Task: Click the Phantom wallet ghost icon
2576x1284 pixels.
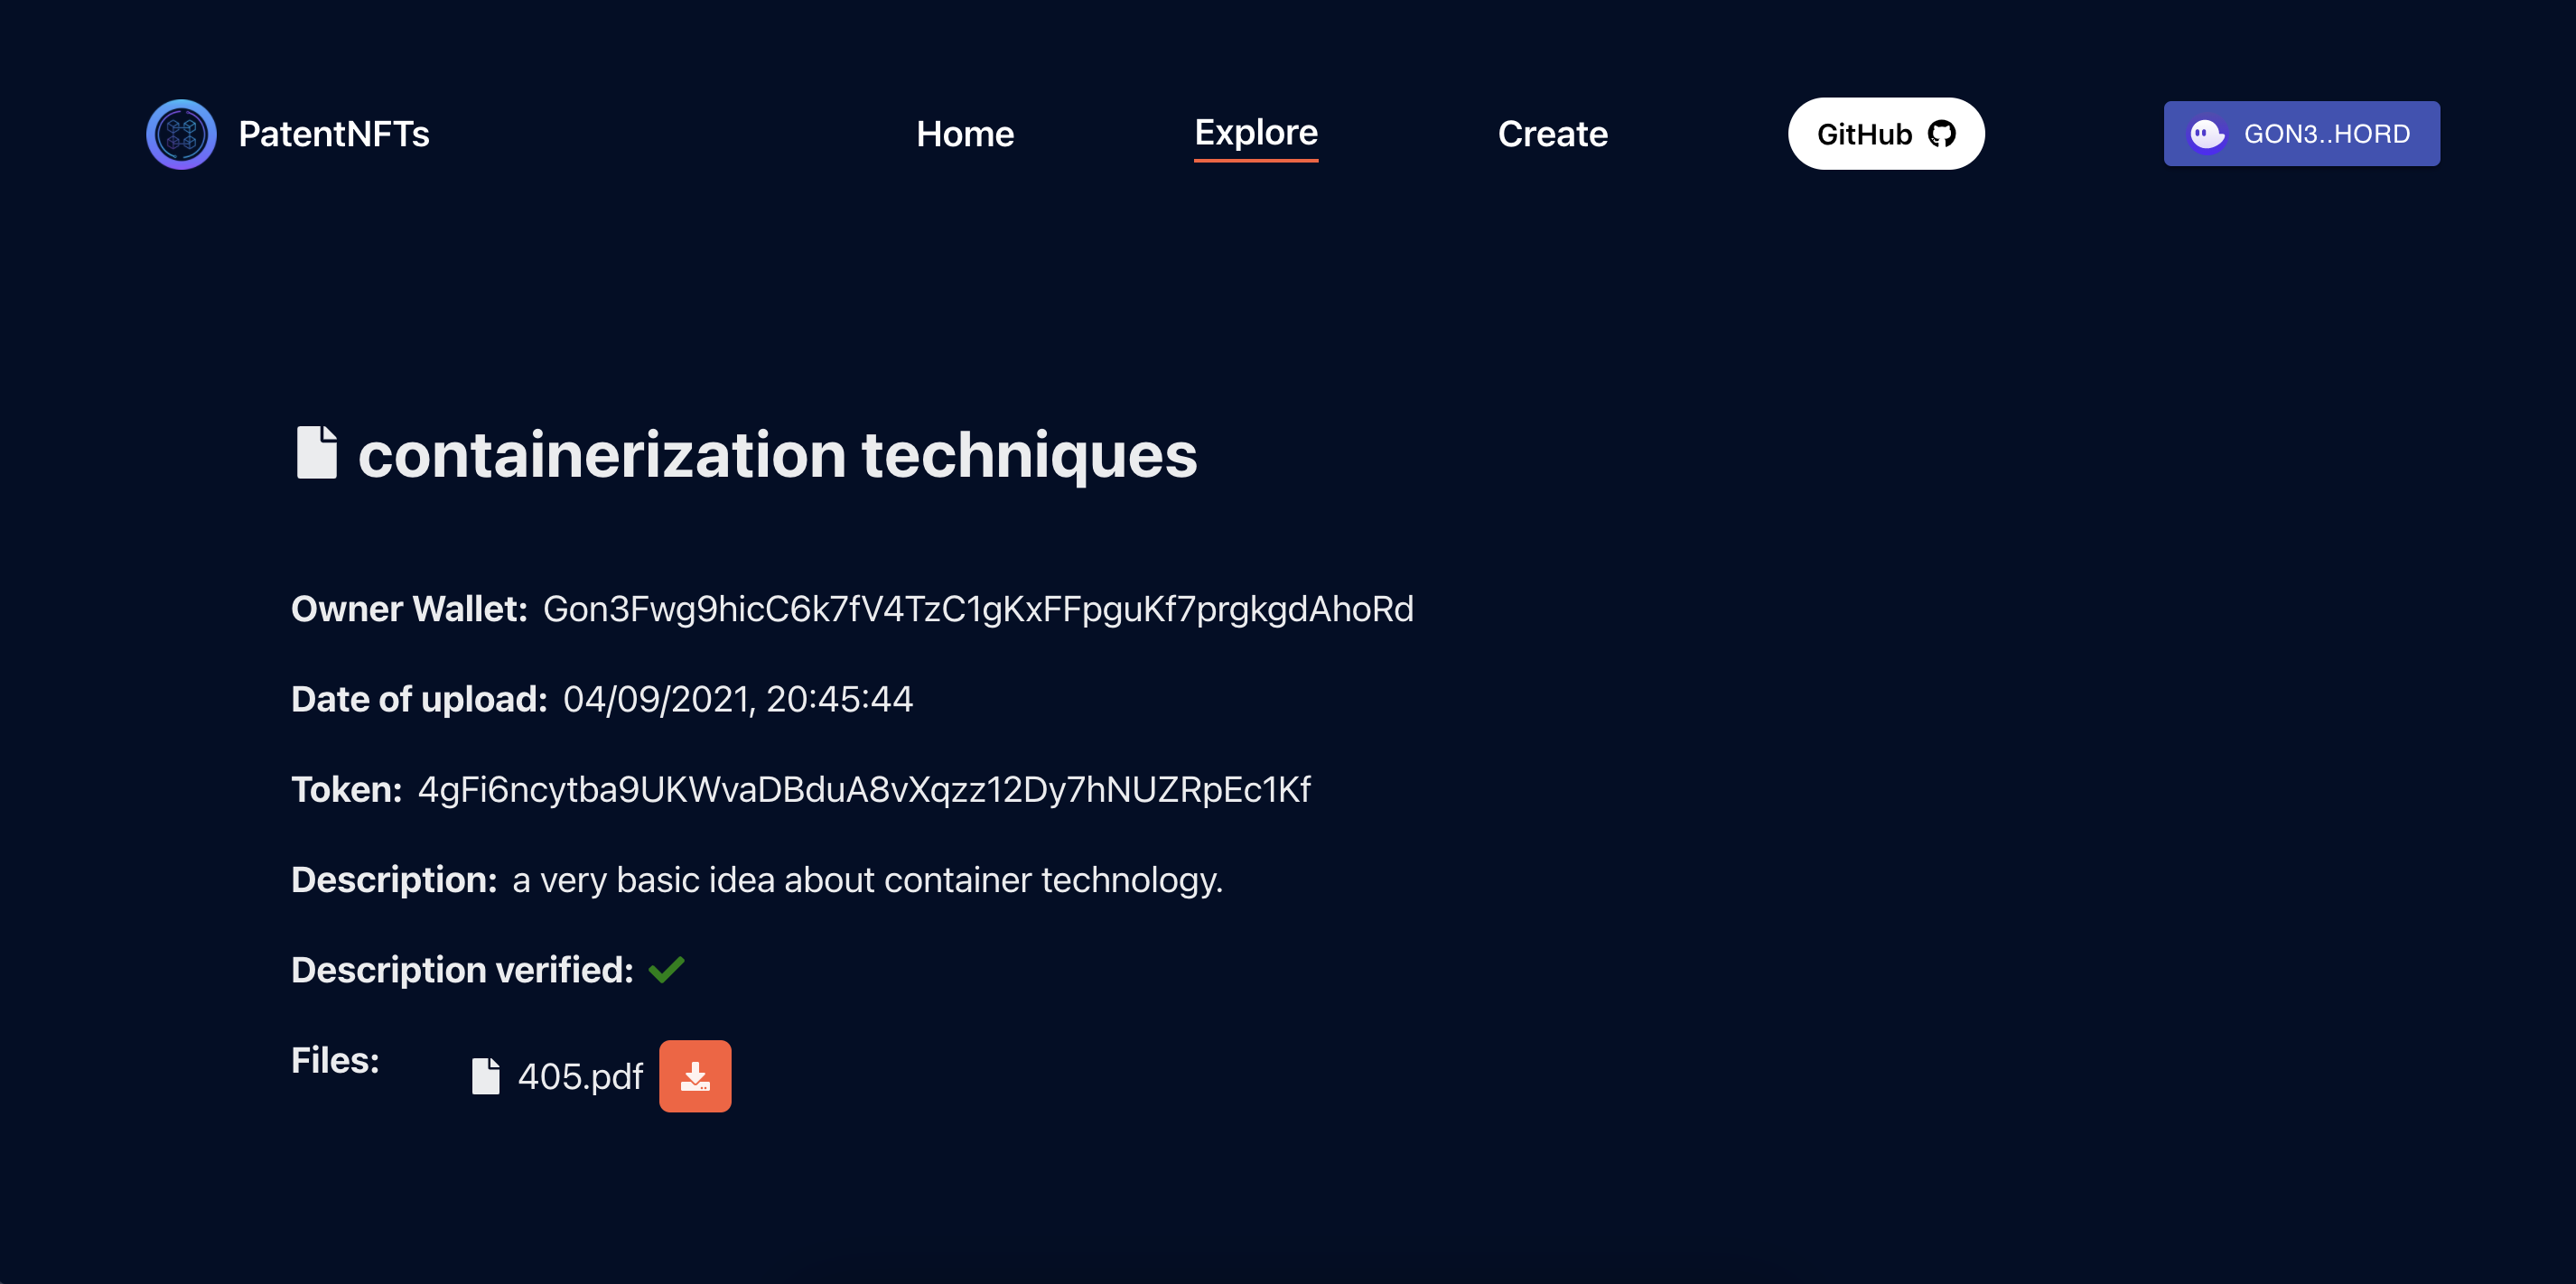Action: coord(2206,134)
